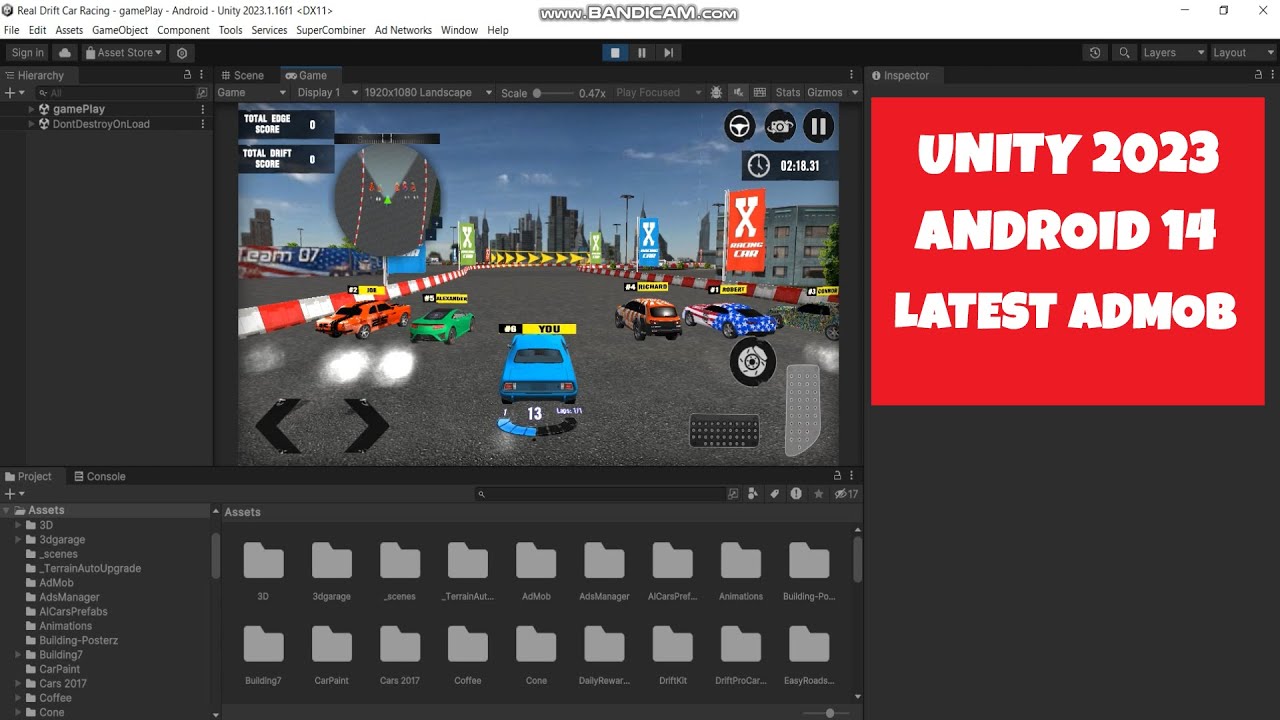
Task: Open the Inspector panel three-dot menu
Action: [1274, 75]
